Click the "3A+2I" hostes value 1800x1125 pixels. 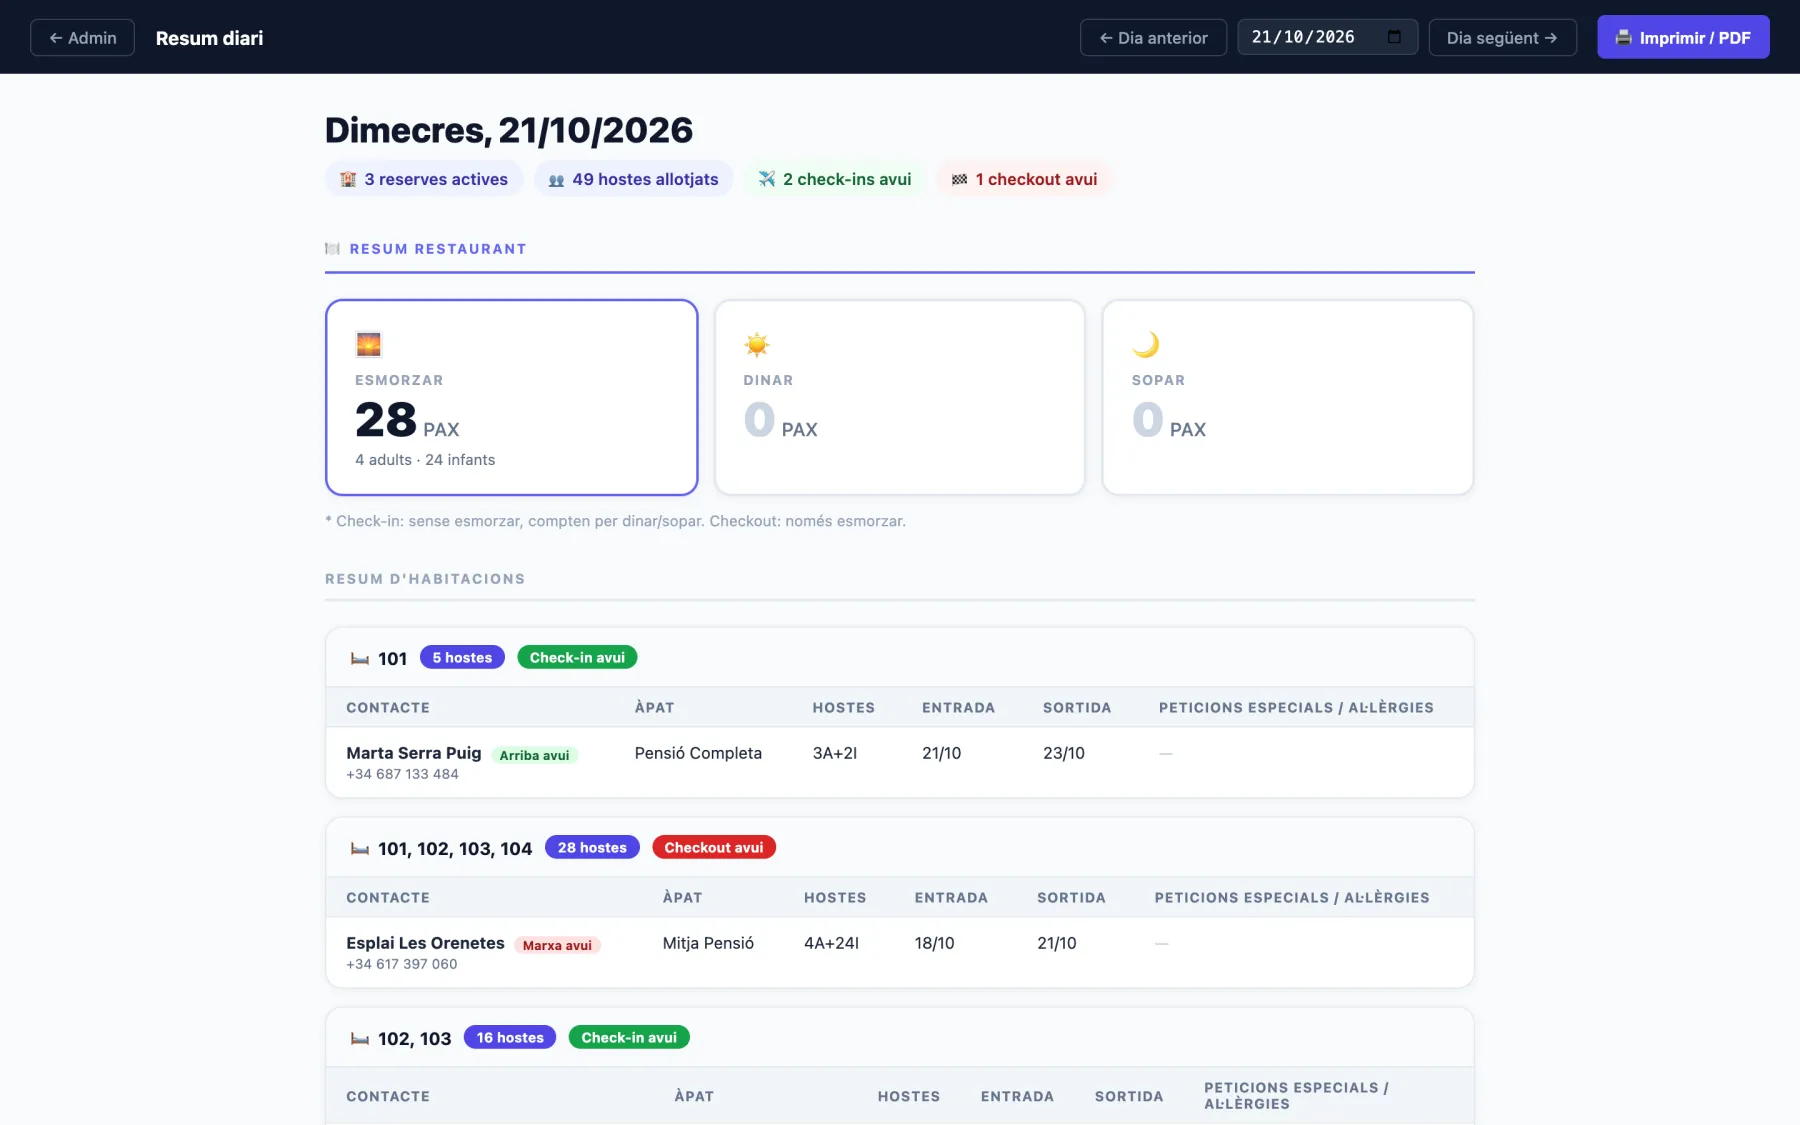[x=835, y=753]
